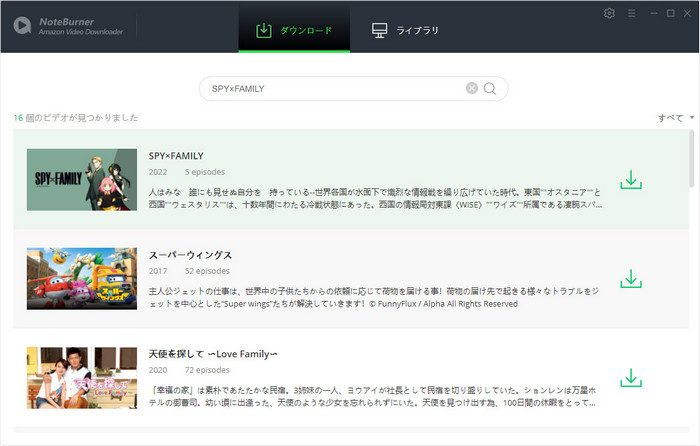This screenshot has width=700, height=446.
Task: Click the year 2017 label
Action: pyautogui.click(x=158, y=271)
